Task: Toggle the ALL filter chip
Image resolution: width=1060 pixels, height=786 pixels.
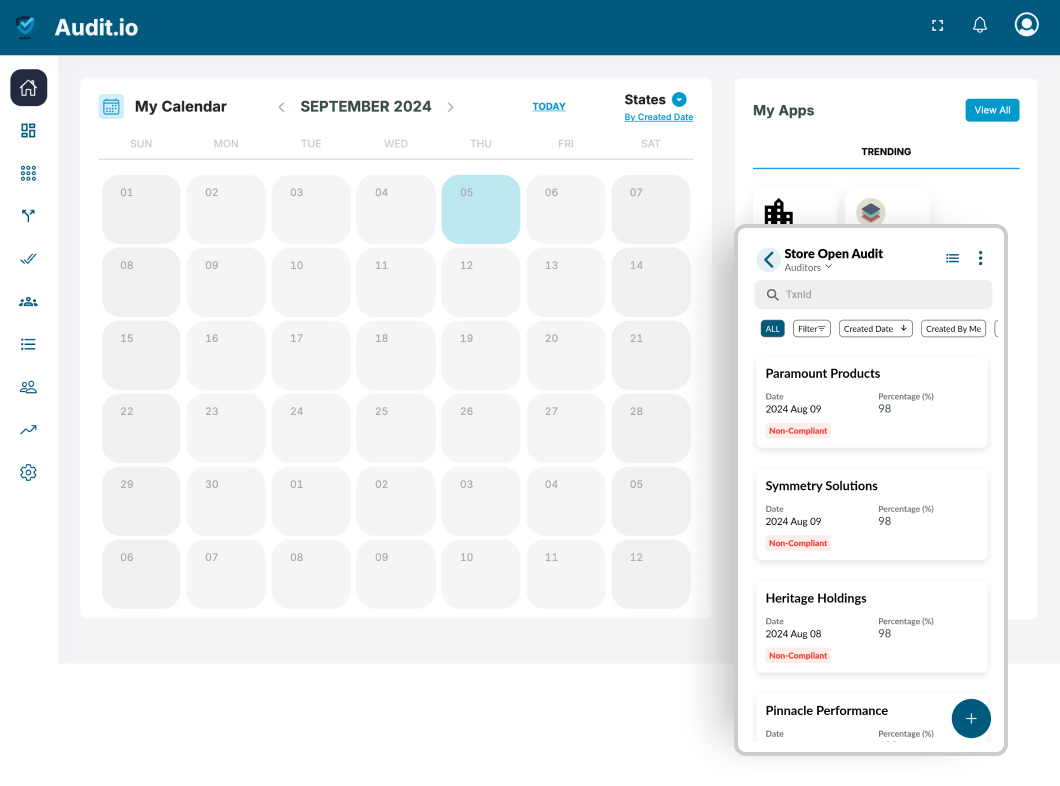Action: (772, 328)
